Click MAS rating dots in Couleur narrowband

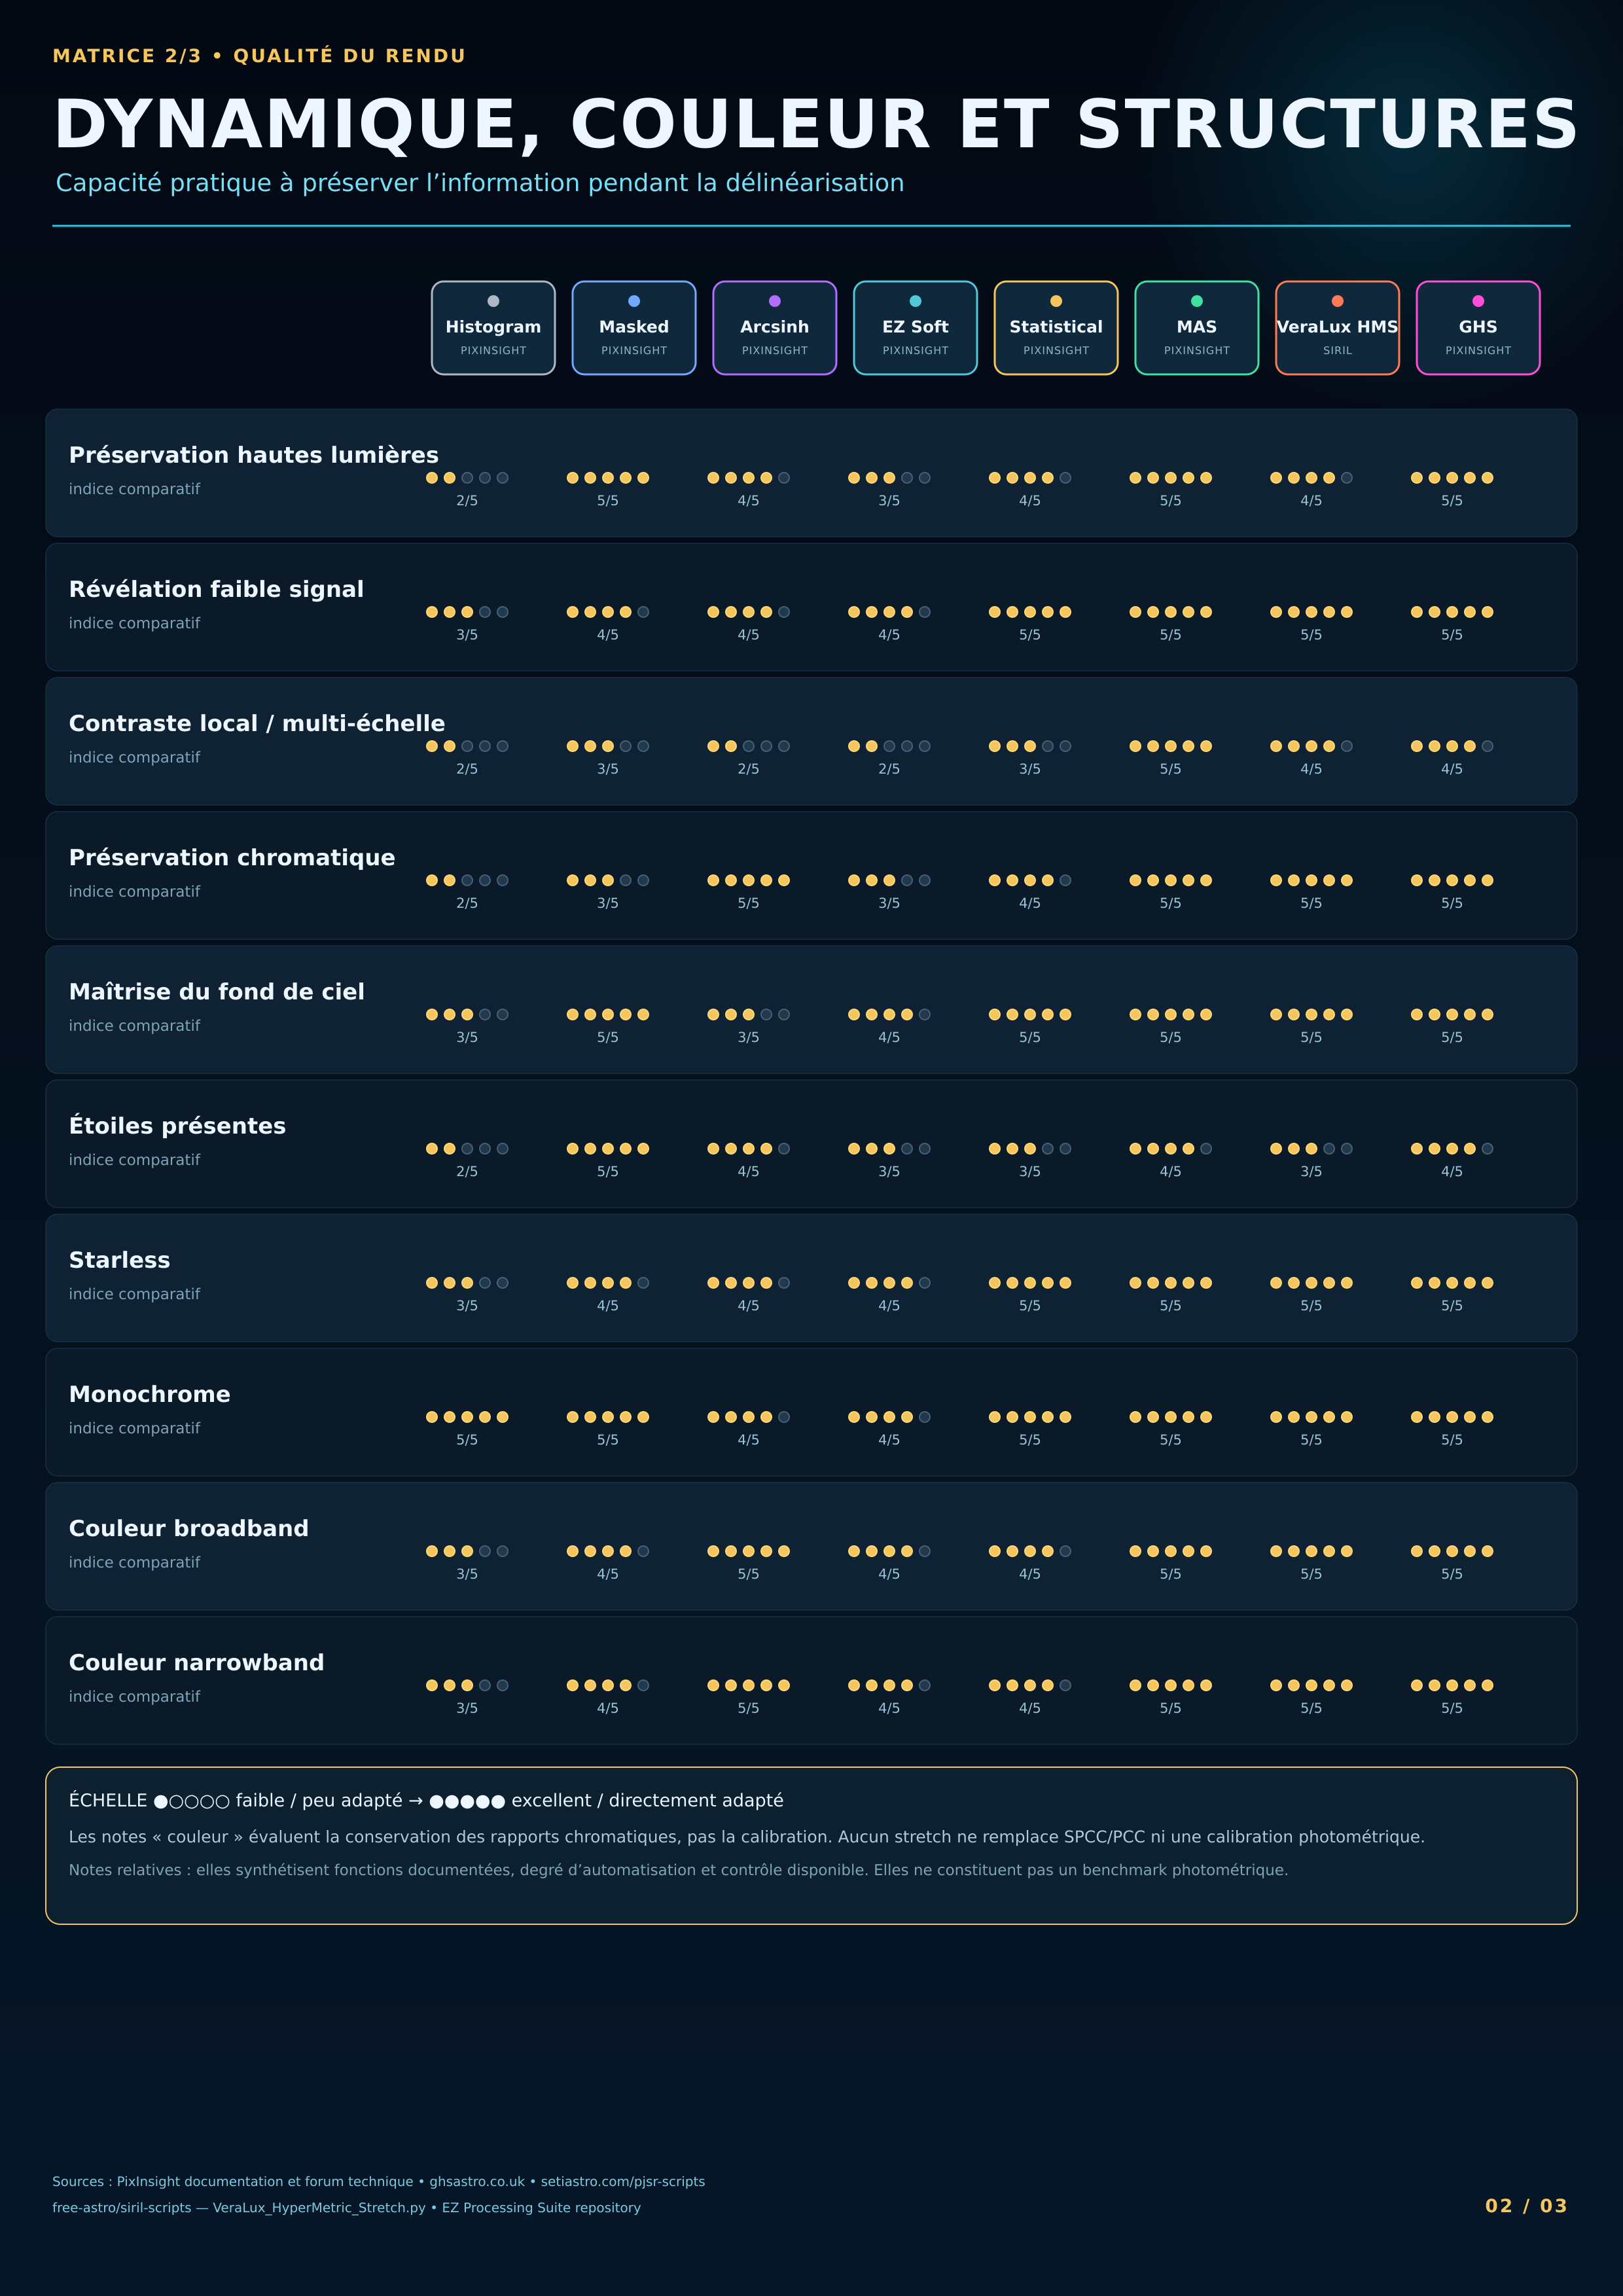1171,1685
